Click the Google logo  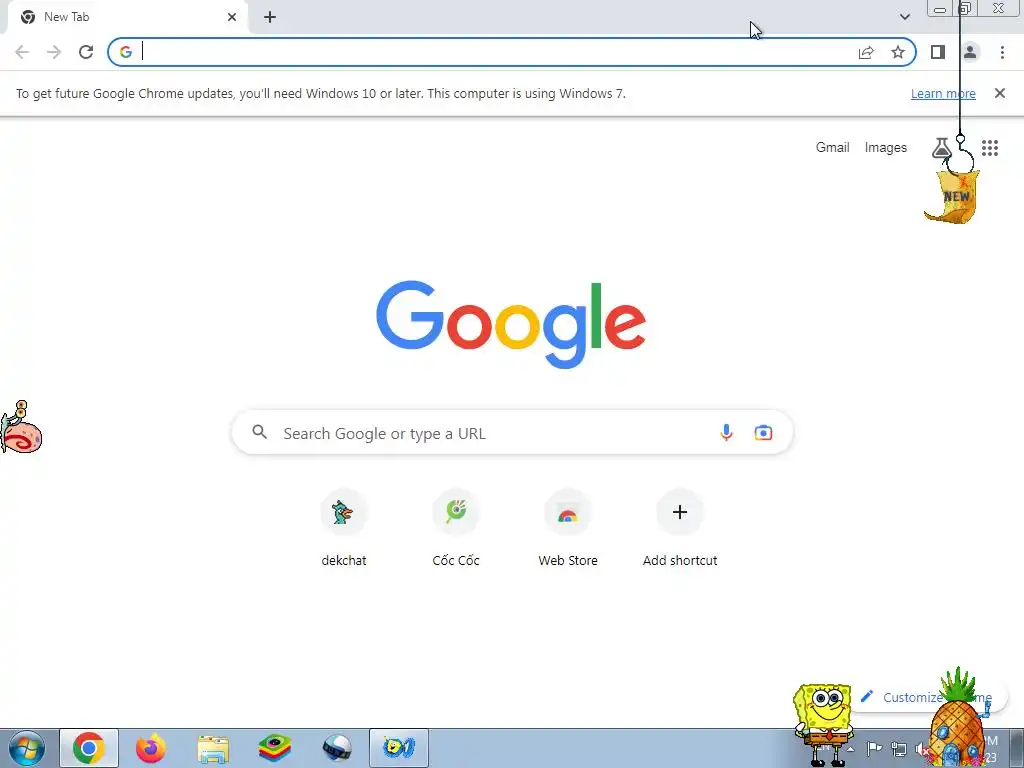[x=511, y=325]
